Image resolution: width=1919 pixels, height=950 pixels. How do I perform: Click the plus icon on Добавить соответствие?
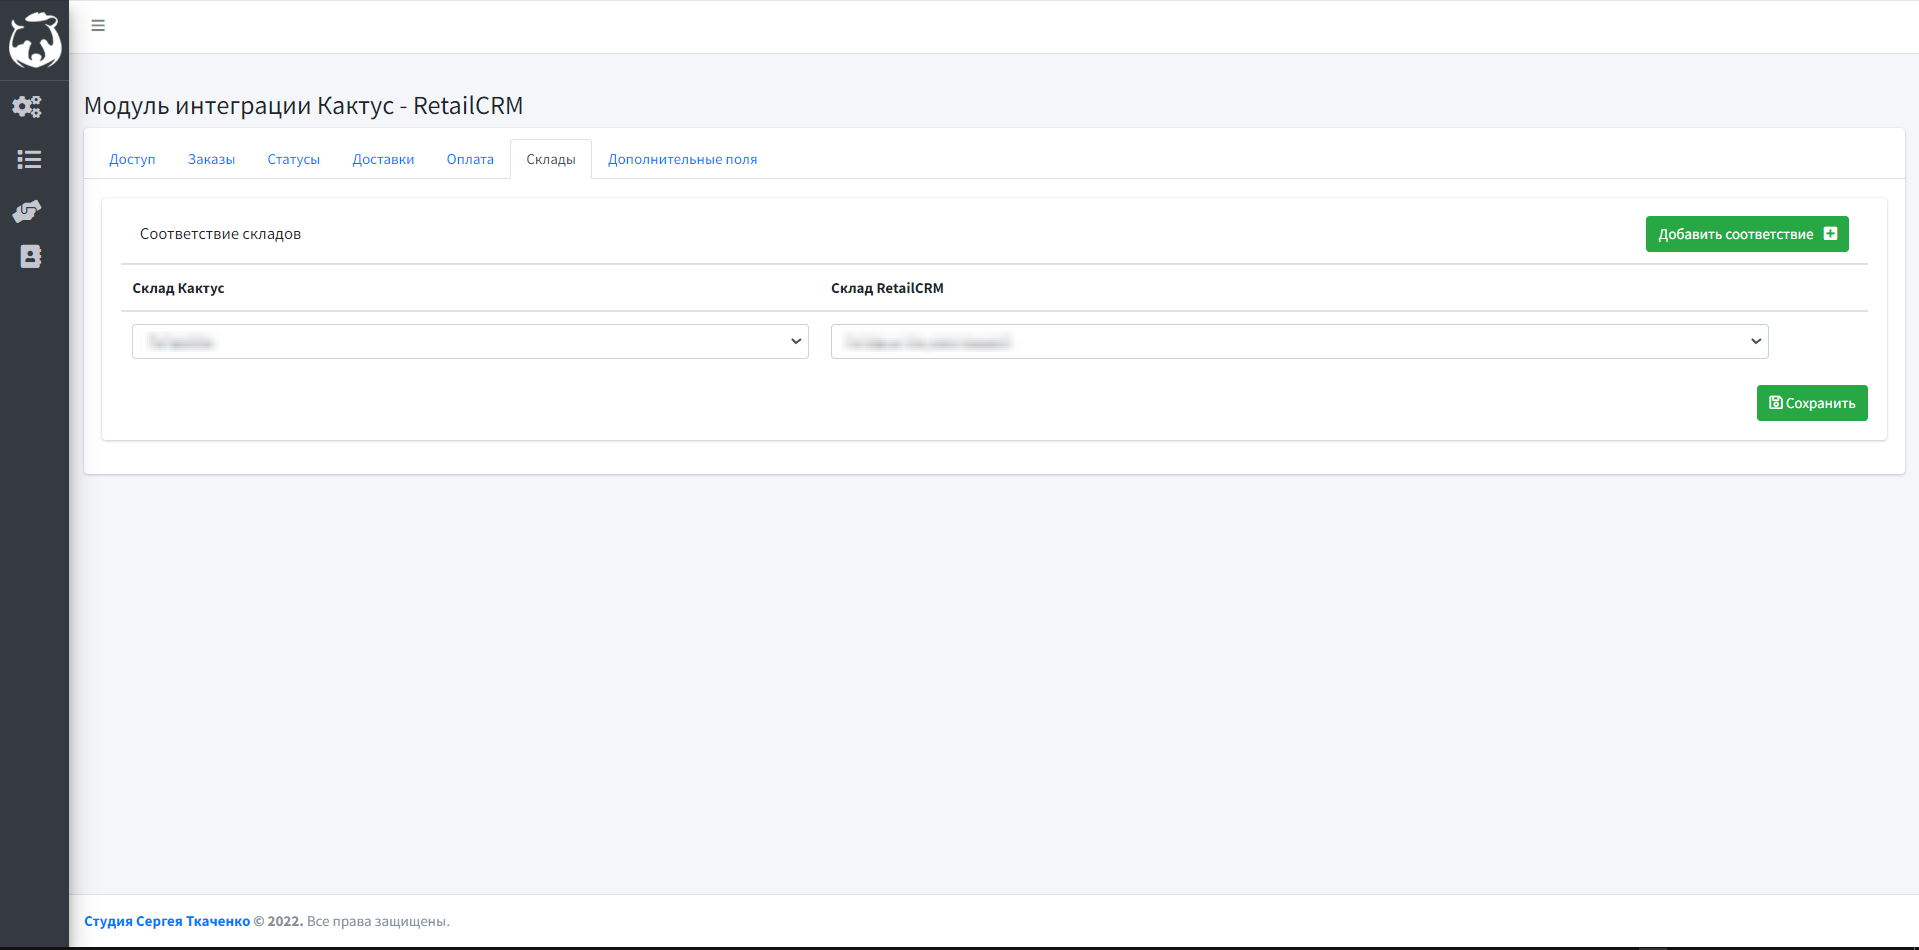click(1830, 234)
